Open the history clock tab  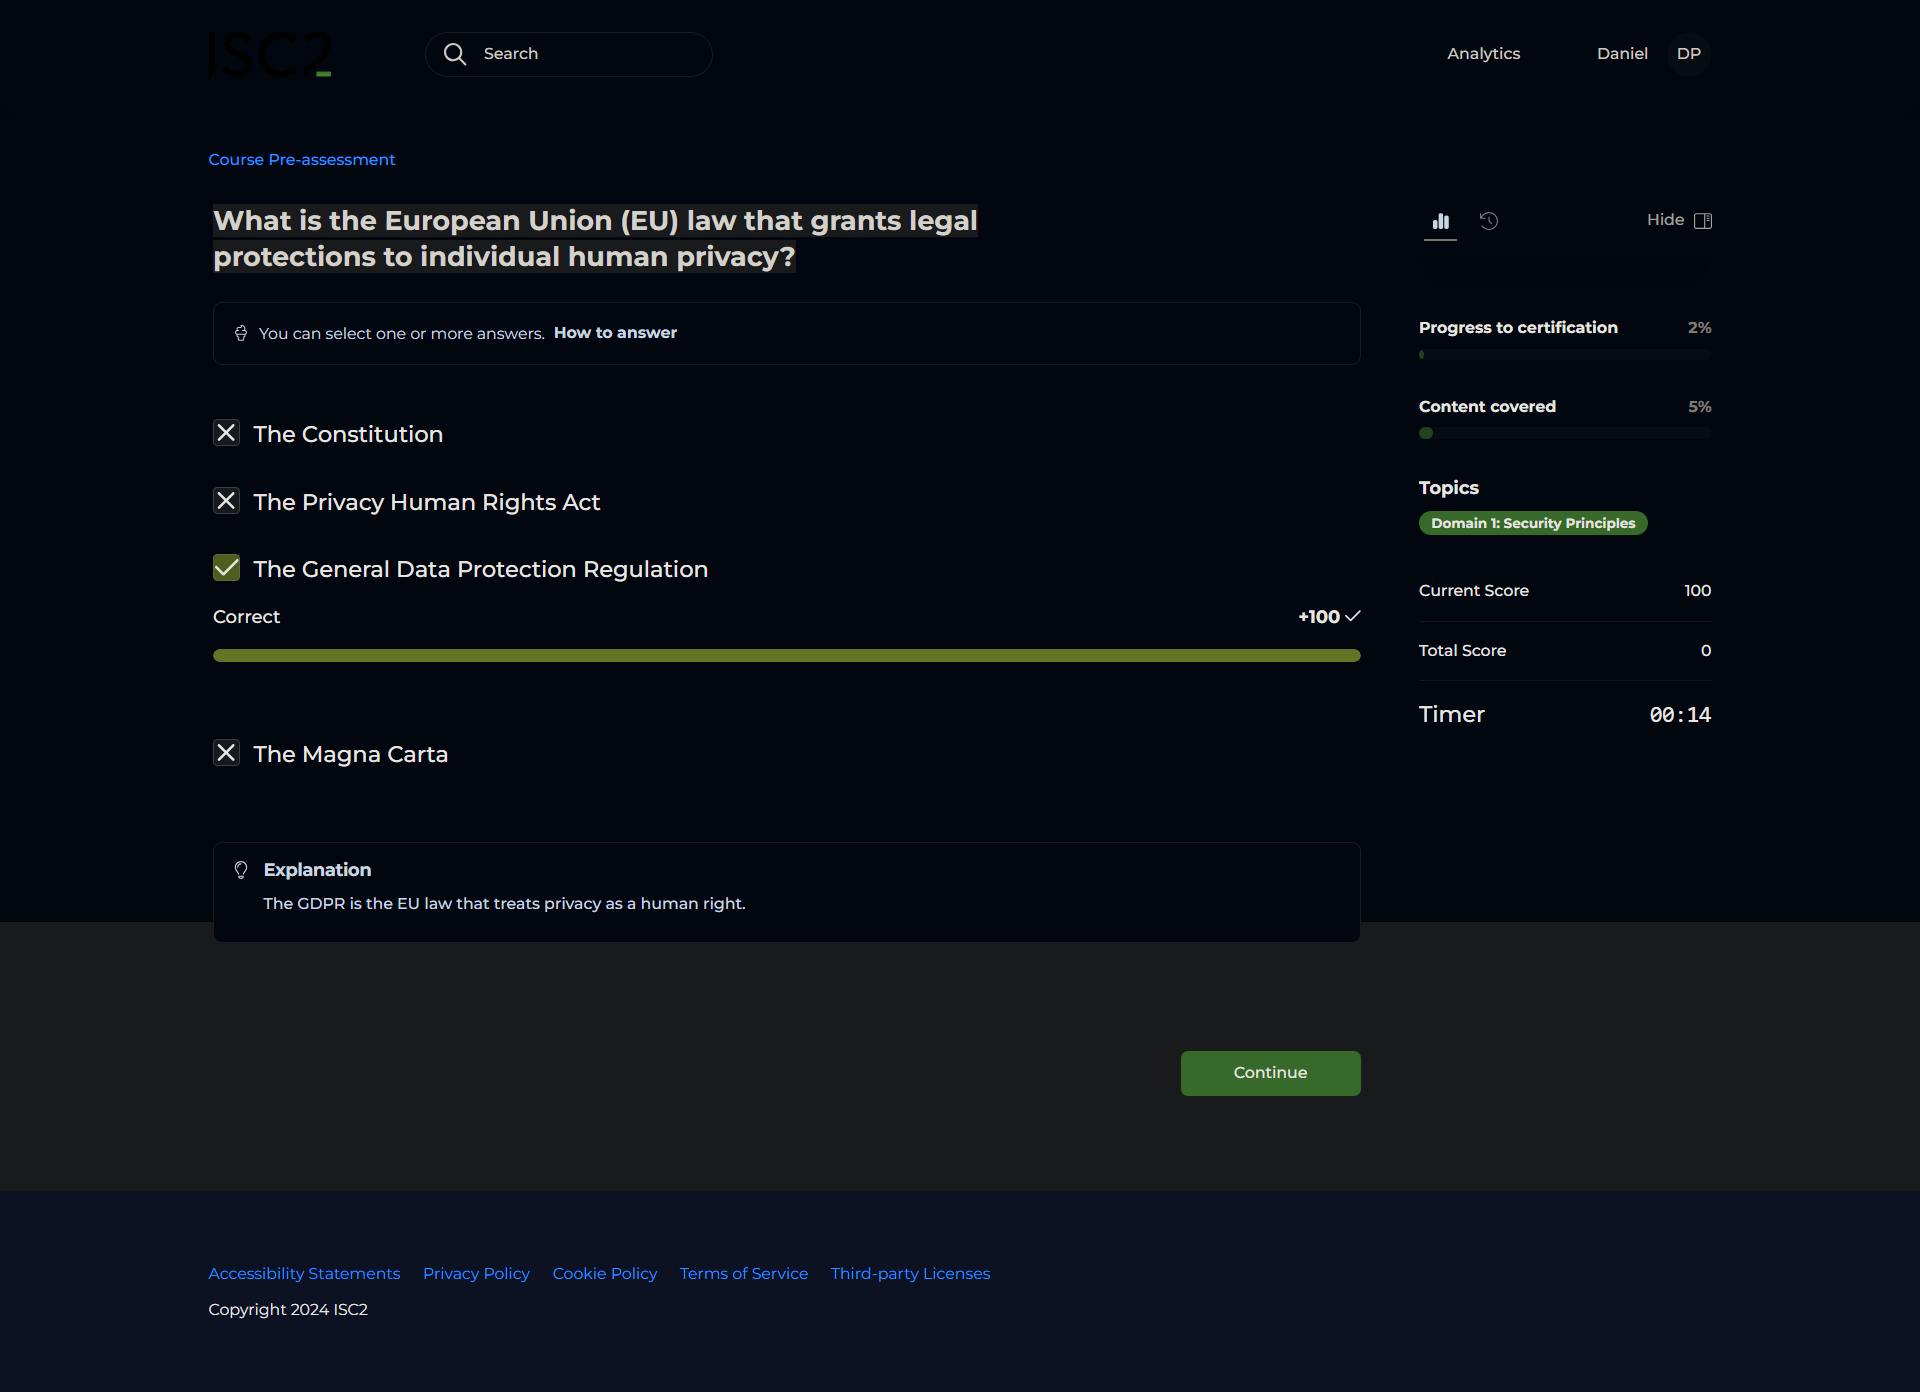coord(1489,221)
